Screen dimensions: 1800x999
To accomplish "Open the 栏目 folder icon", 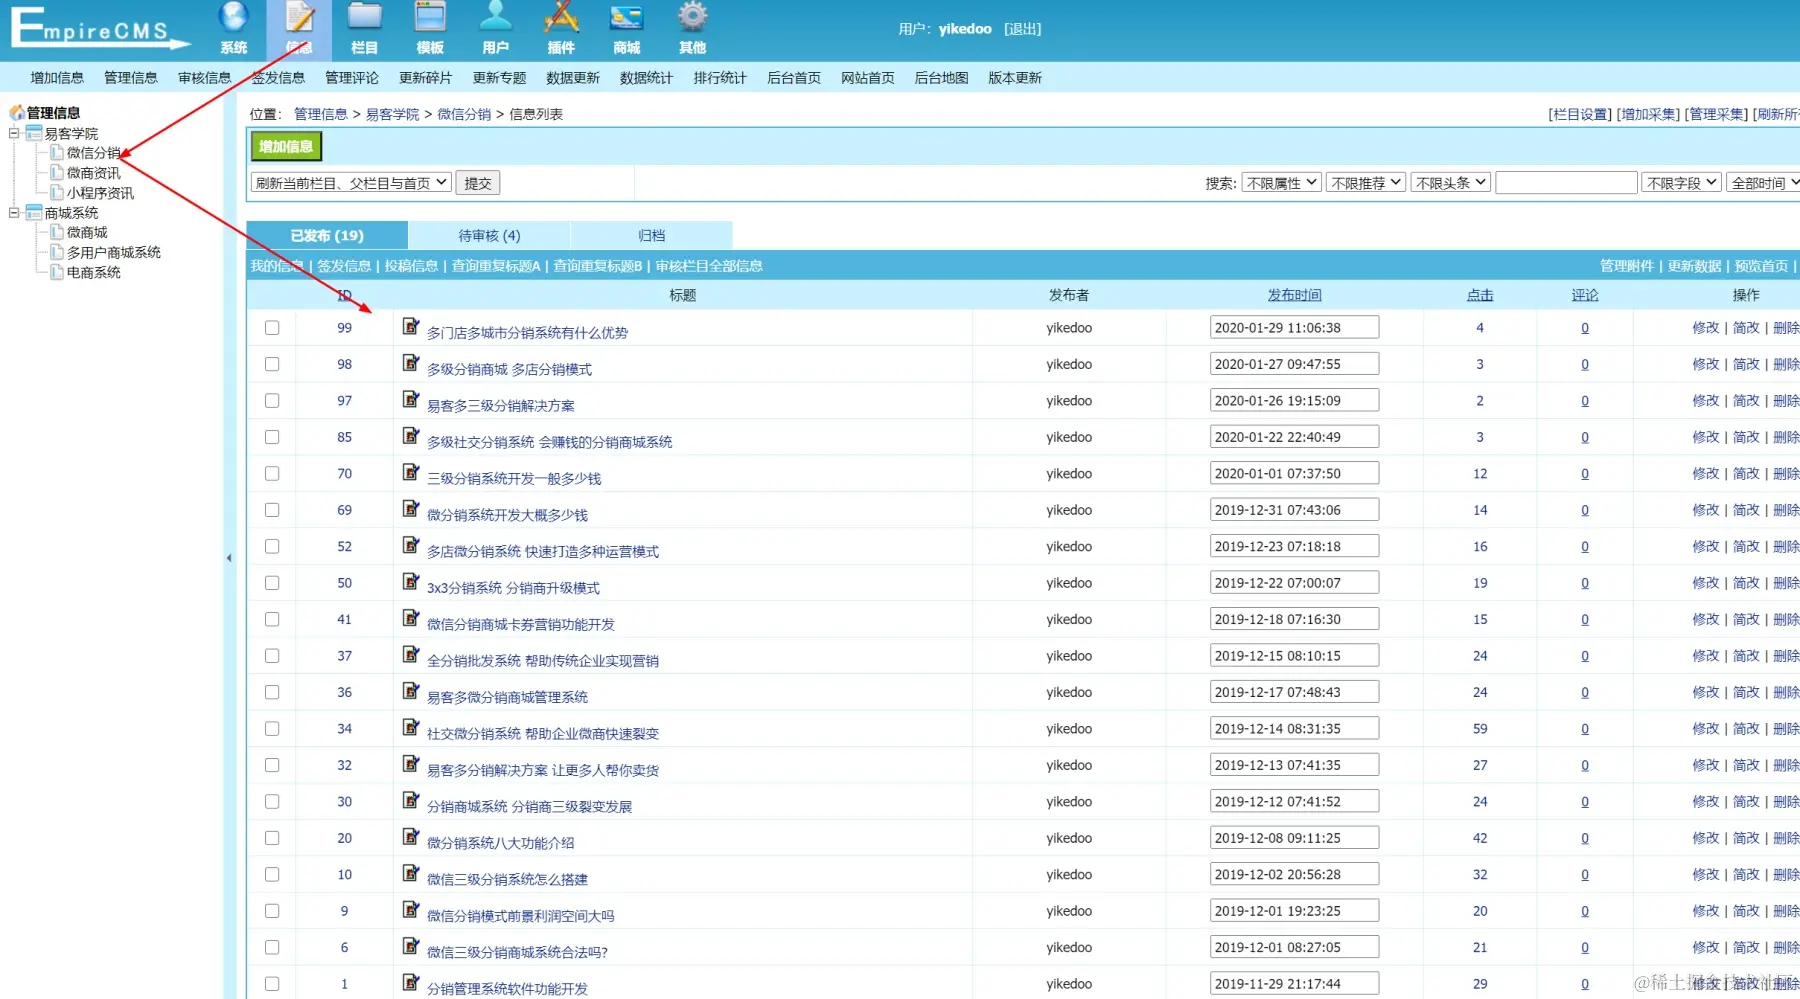I will [364, 18].
